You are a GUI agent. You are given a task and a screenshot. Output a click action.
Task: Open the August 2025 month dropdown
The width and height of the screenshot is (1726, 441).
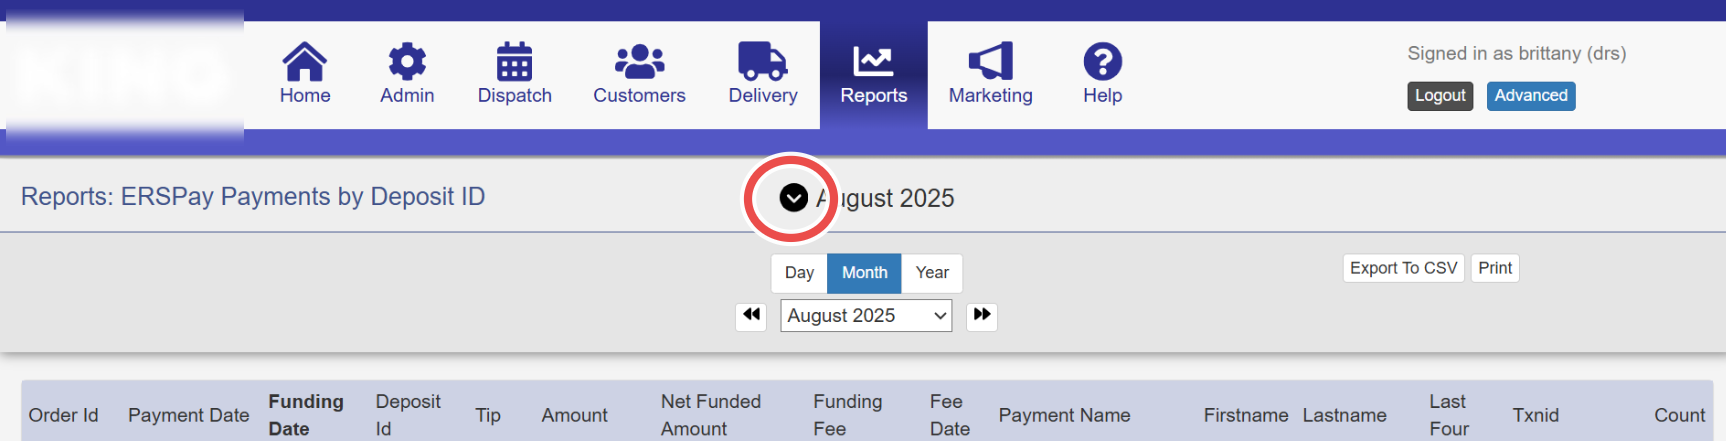pyautogui.click(x=866, y=316)
